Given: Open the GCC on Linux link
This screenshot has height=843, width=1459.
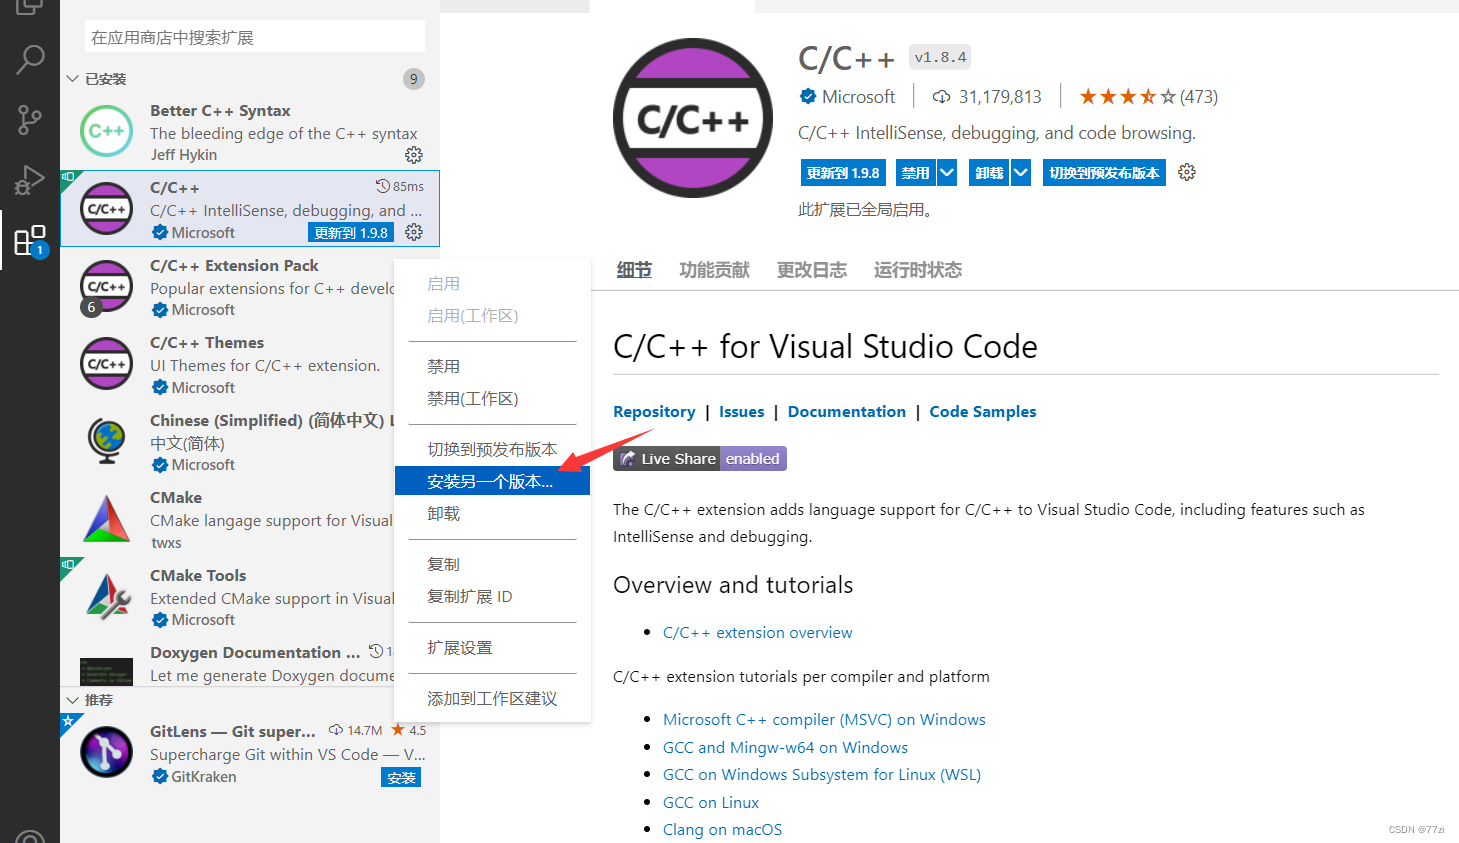Looking at the screenshot, I should tap(711, 803).
